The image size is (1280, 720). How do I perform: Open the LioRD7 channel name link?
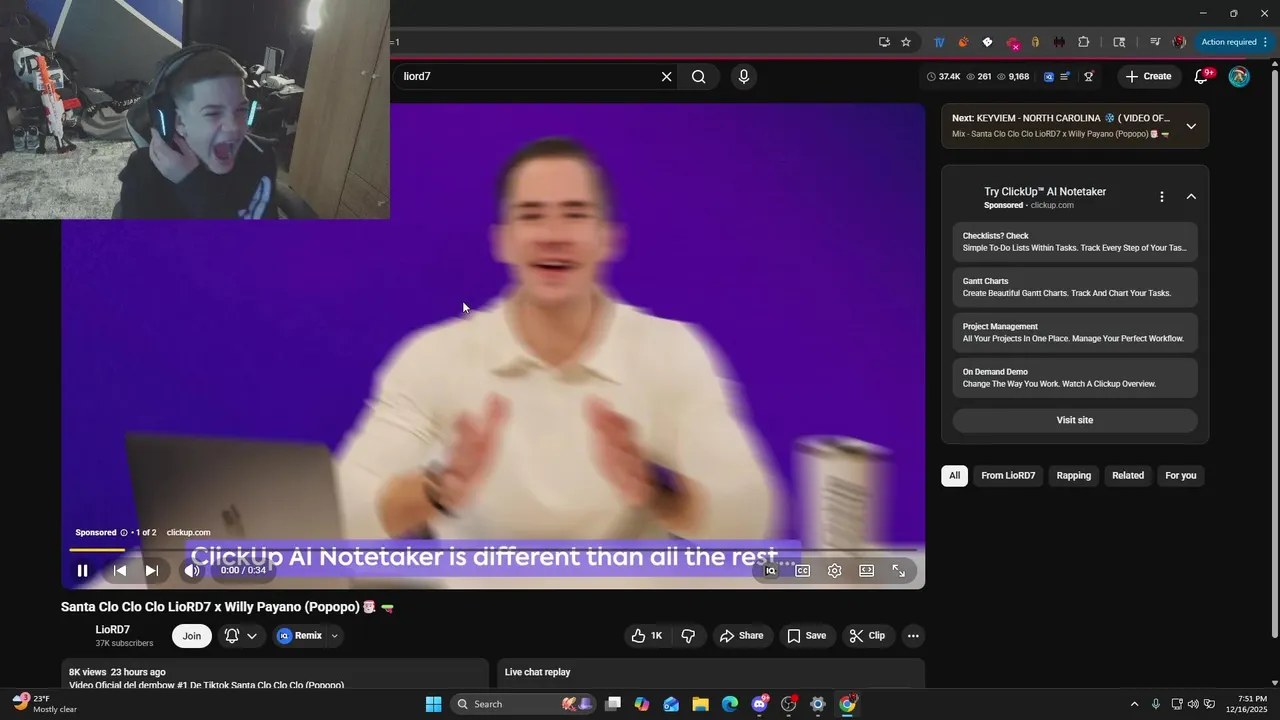pos(113,630)
